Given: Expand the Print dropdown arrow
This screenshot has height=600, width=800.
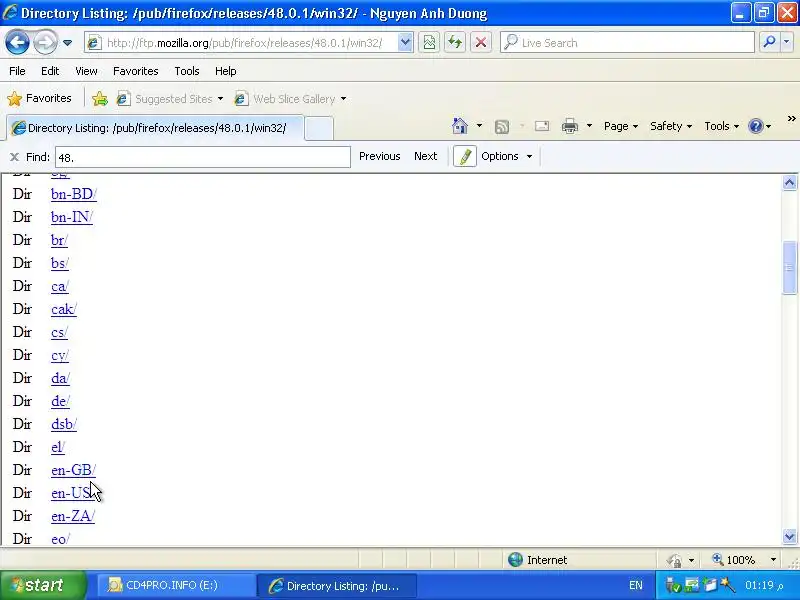Looking at the screenshot, I should click(x=589, y=126).
